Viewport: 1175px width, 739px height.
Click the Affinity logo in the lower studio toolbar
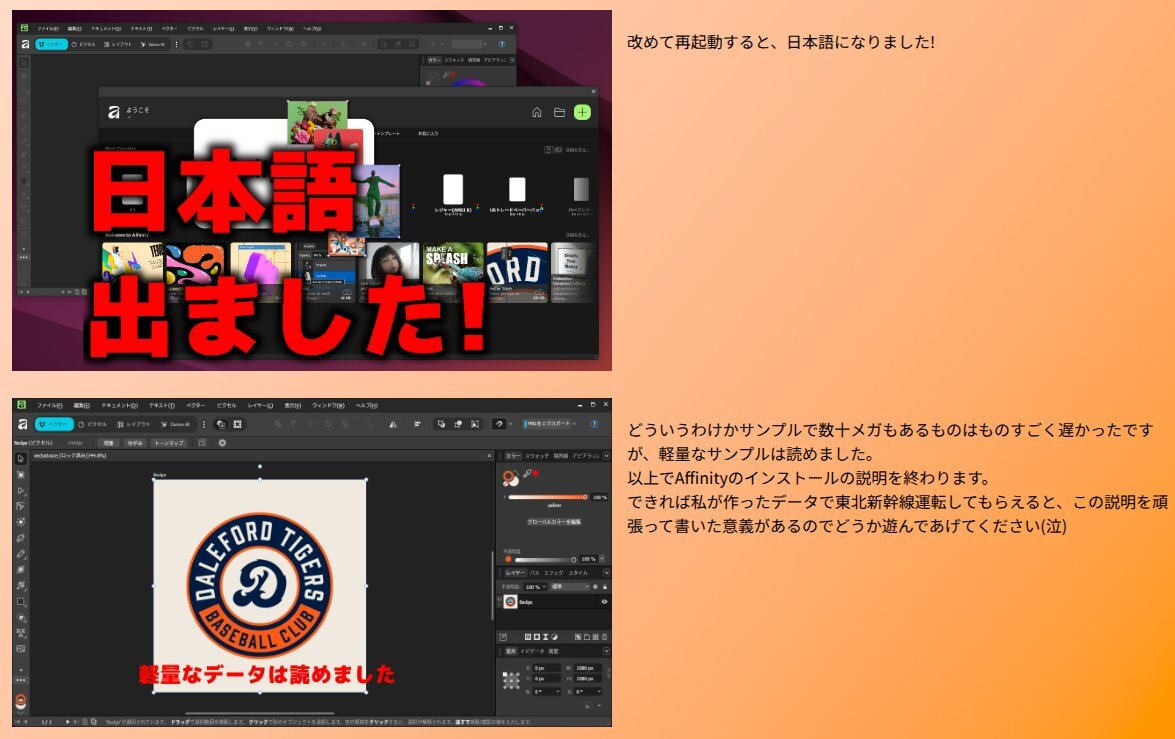[x=22, y=424]
